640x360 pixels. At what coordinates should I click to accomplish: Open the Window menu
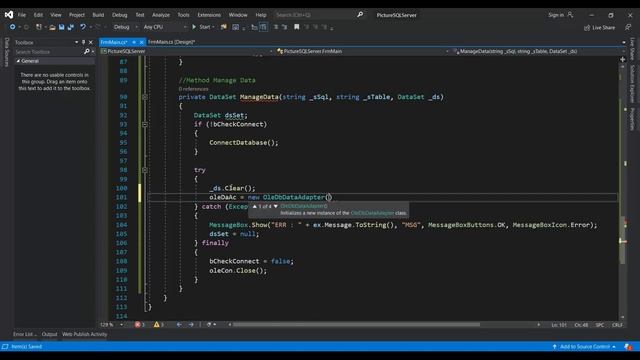coord(238,15)
